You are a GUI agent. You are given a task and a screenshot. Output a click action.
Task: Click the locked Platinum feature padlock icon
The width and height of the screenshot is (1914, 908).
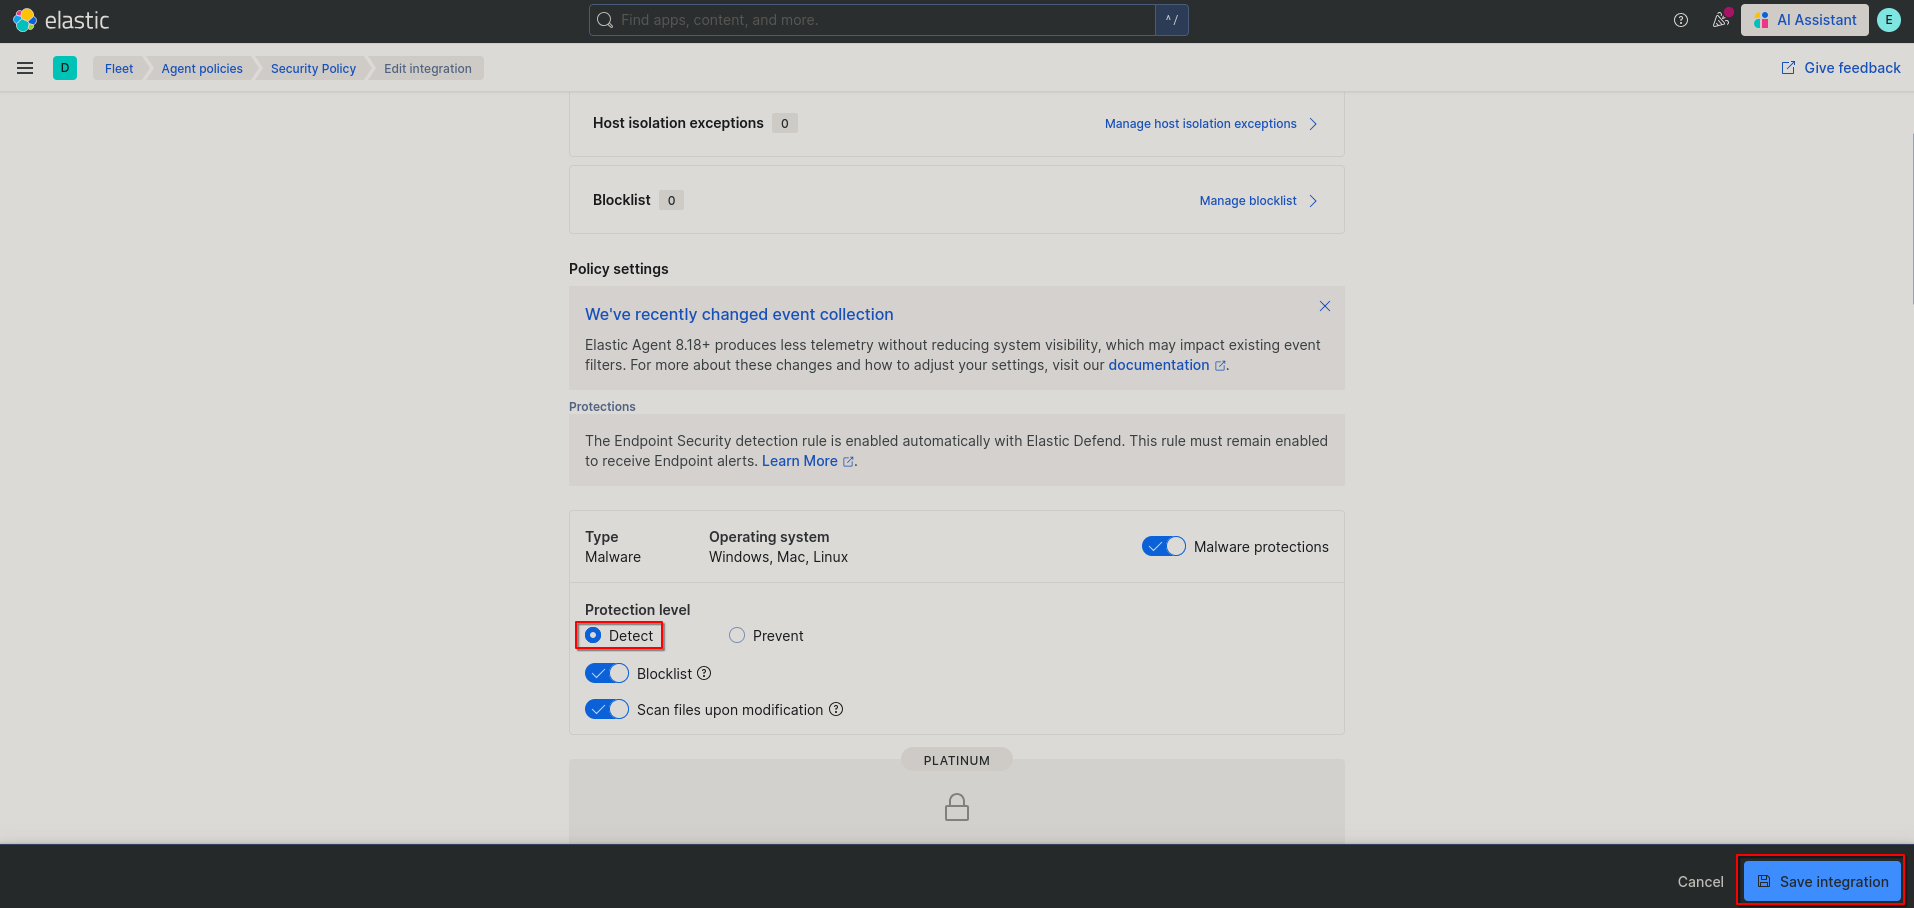click(x=957, y=807)
